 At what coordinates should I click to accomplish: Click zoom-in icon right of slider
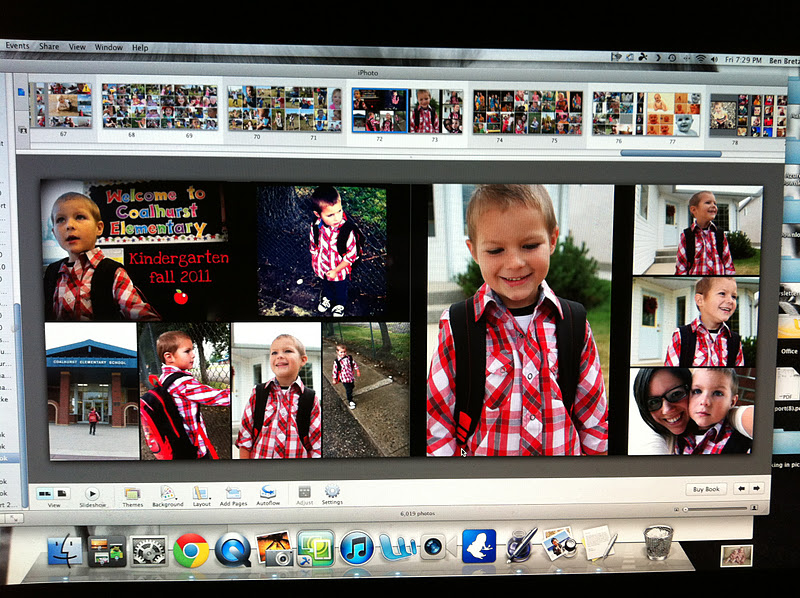754,508
